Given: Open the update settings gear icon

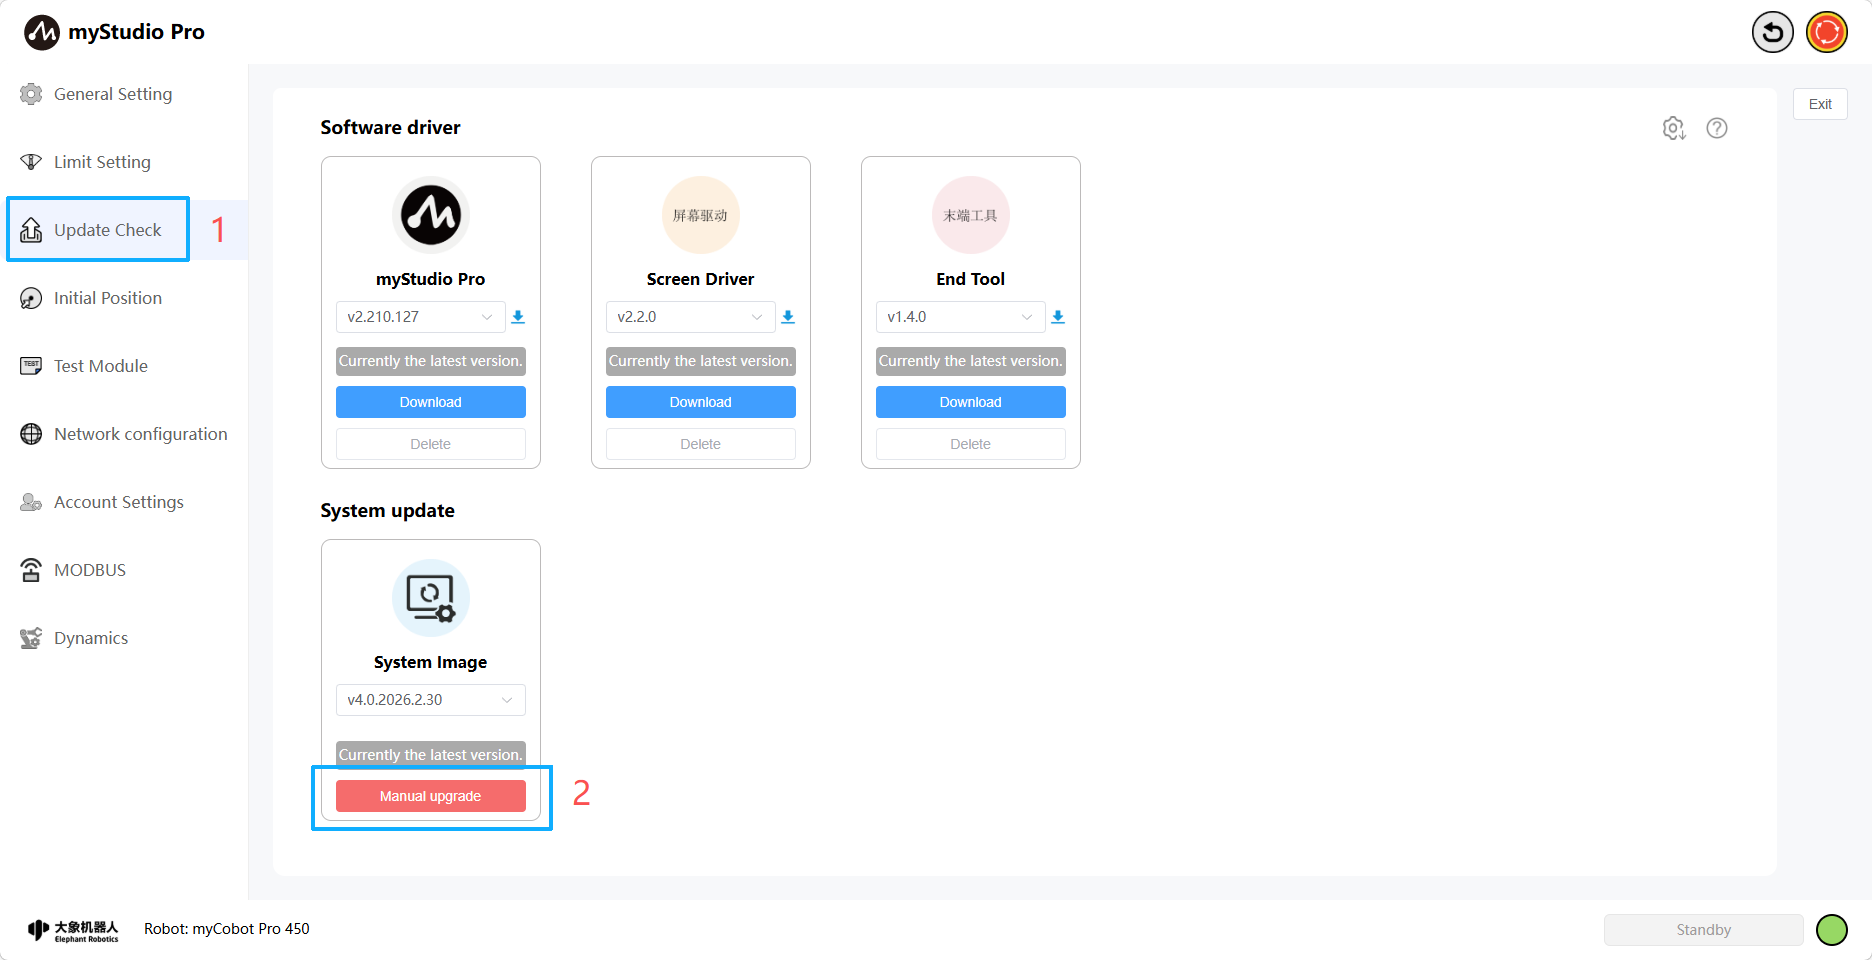Looking at the screenshot, I should (1674, 128).
